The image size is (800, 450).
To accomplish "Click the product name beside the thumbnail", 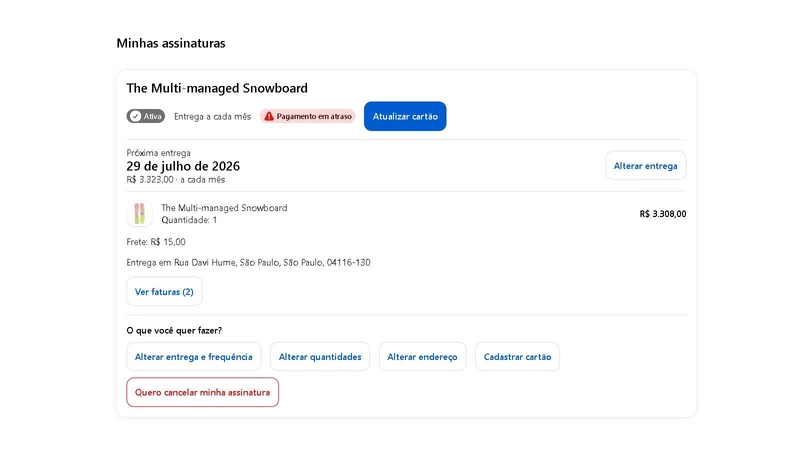I will (x=224, y=208).
